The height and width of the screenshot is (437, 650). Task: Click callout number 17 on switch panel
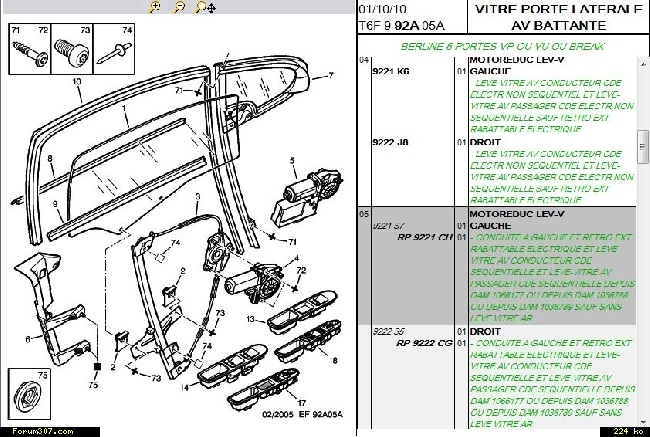point(301,402)
